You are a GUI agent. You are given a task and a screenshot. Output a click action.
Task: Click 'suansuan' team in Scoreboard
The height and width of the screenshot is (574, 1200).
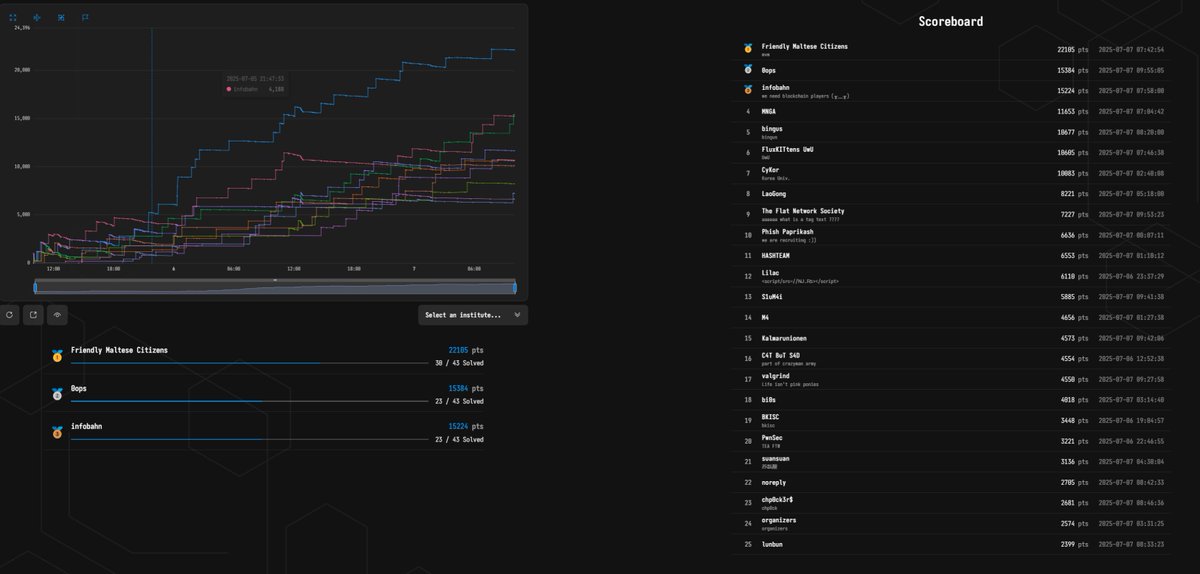pyautogui.click(x=776, y=458)
